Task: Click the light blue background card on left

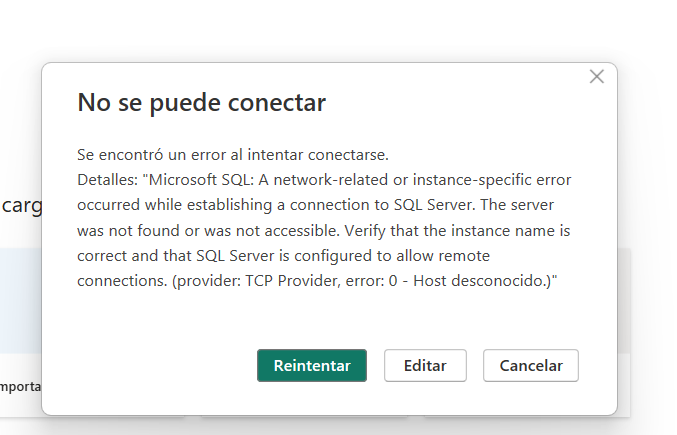Action: (20, 300)
